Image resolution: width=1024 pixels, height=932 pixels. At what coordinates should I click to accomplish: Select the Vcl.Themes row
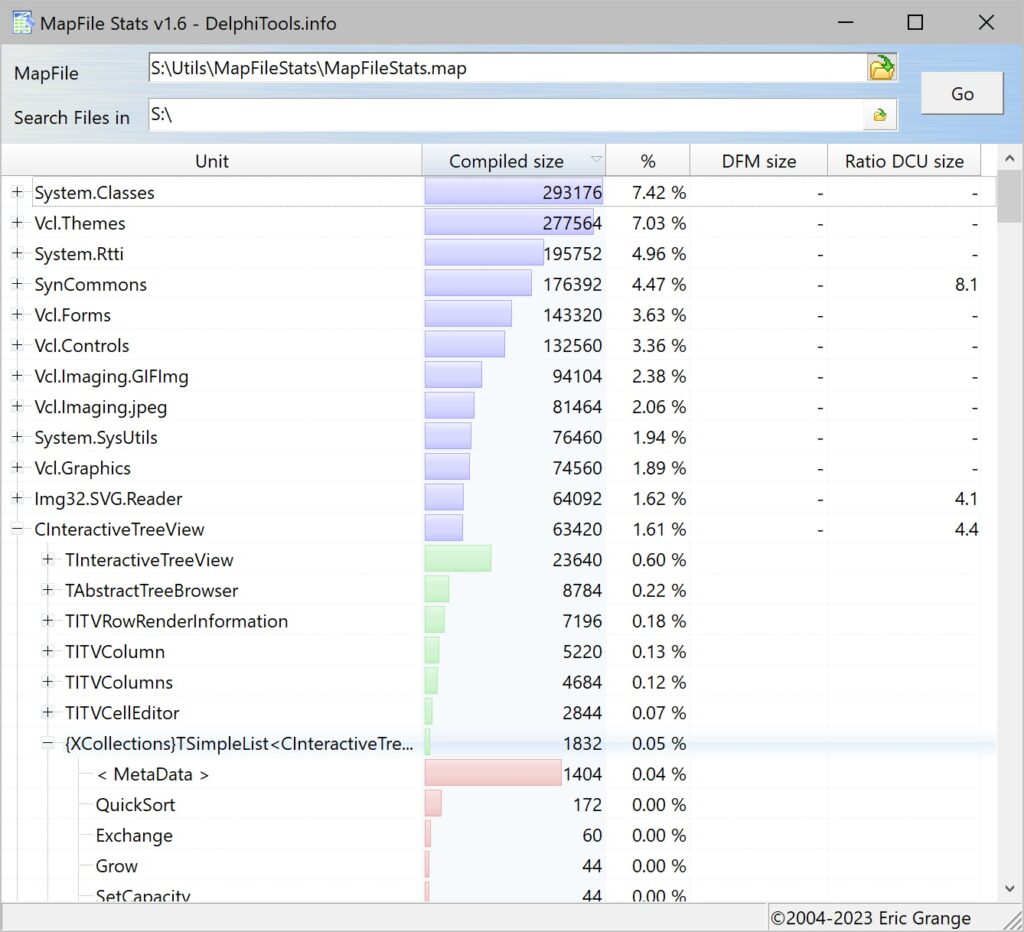(x=498, y=223)
